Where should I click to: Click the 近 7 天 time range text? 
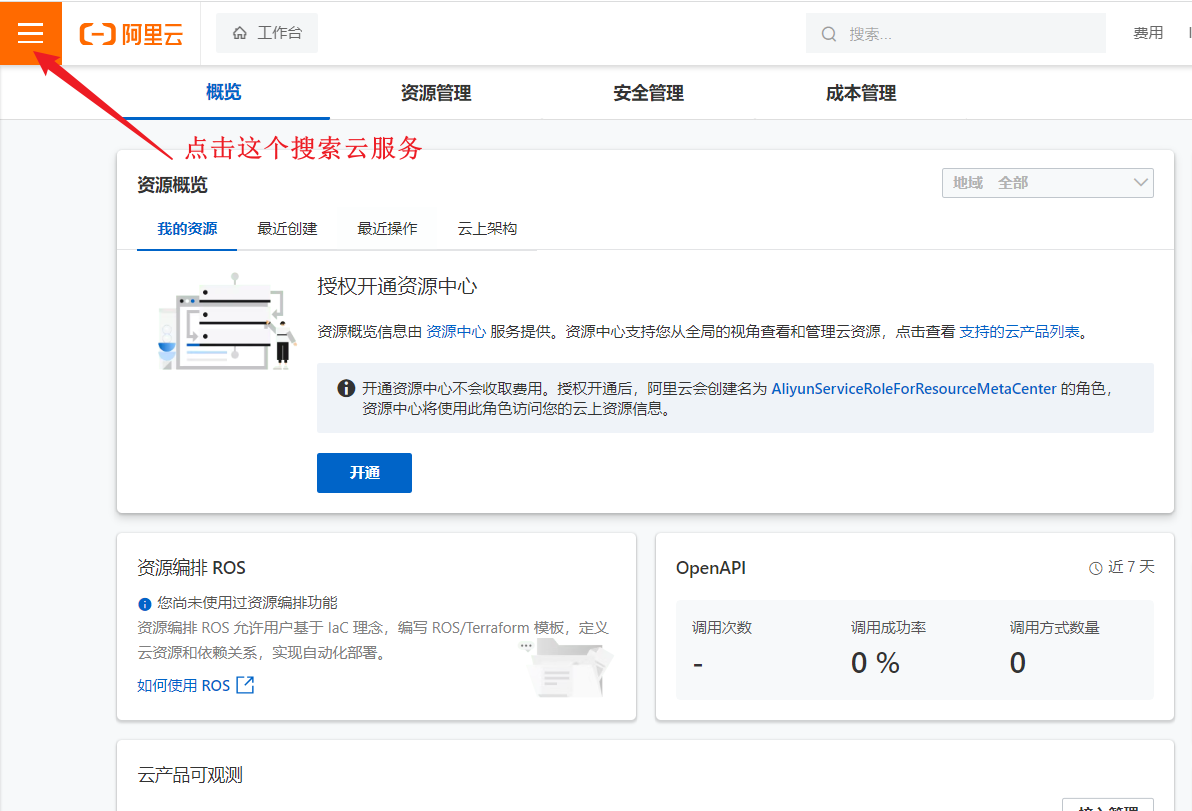coord(1131,567)
